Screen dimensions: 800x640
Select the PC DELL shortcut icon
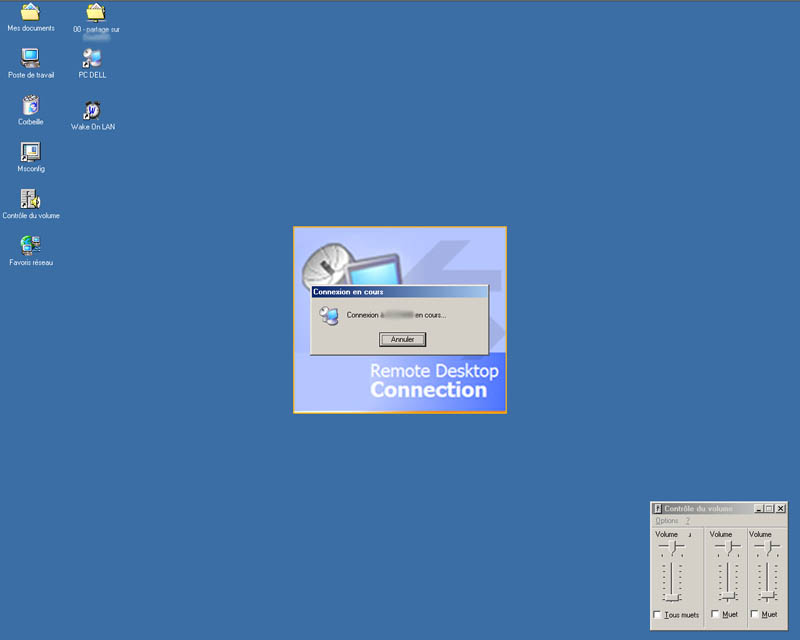(92, 58)
